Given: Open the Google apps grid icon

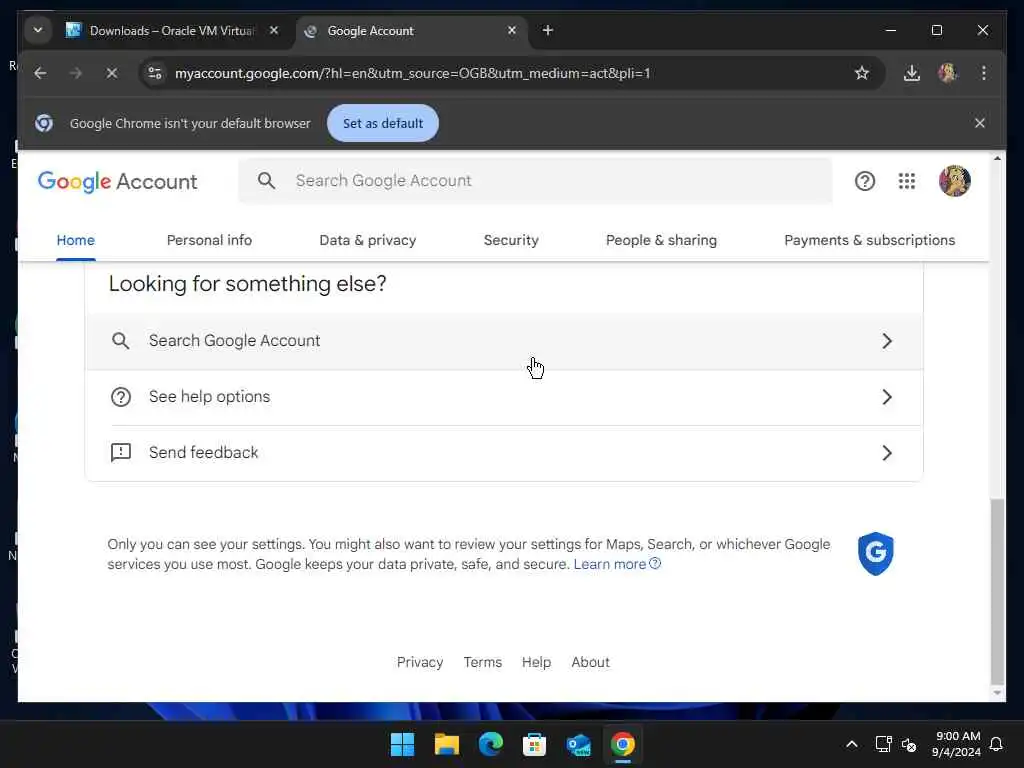Looking at the screenshot, I should tap(906, 181).
